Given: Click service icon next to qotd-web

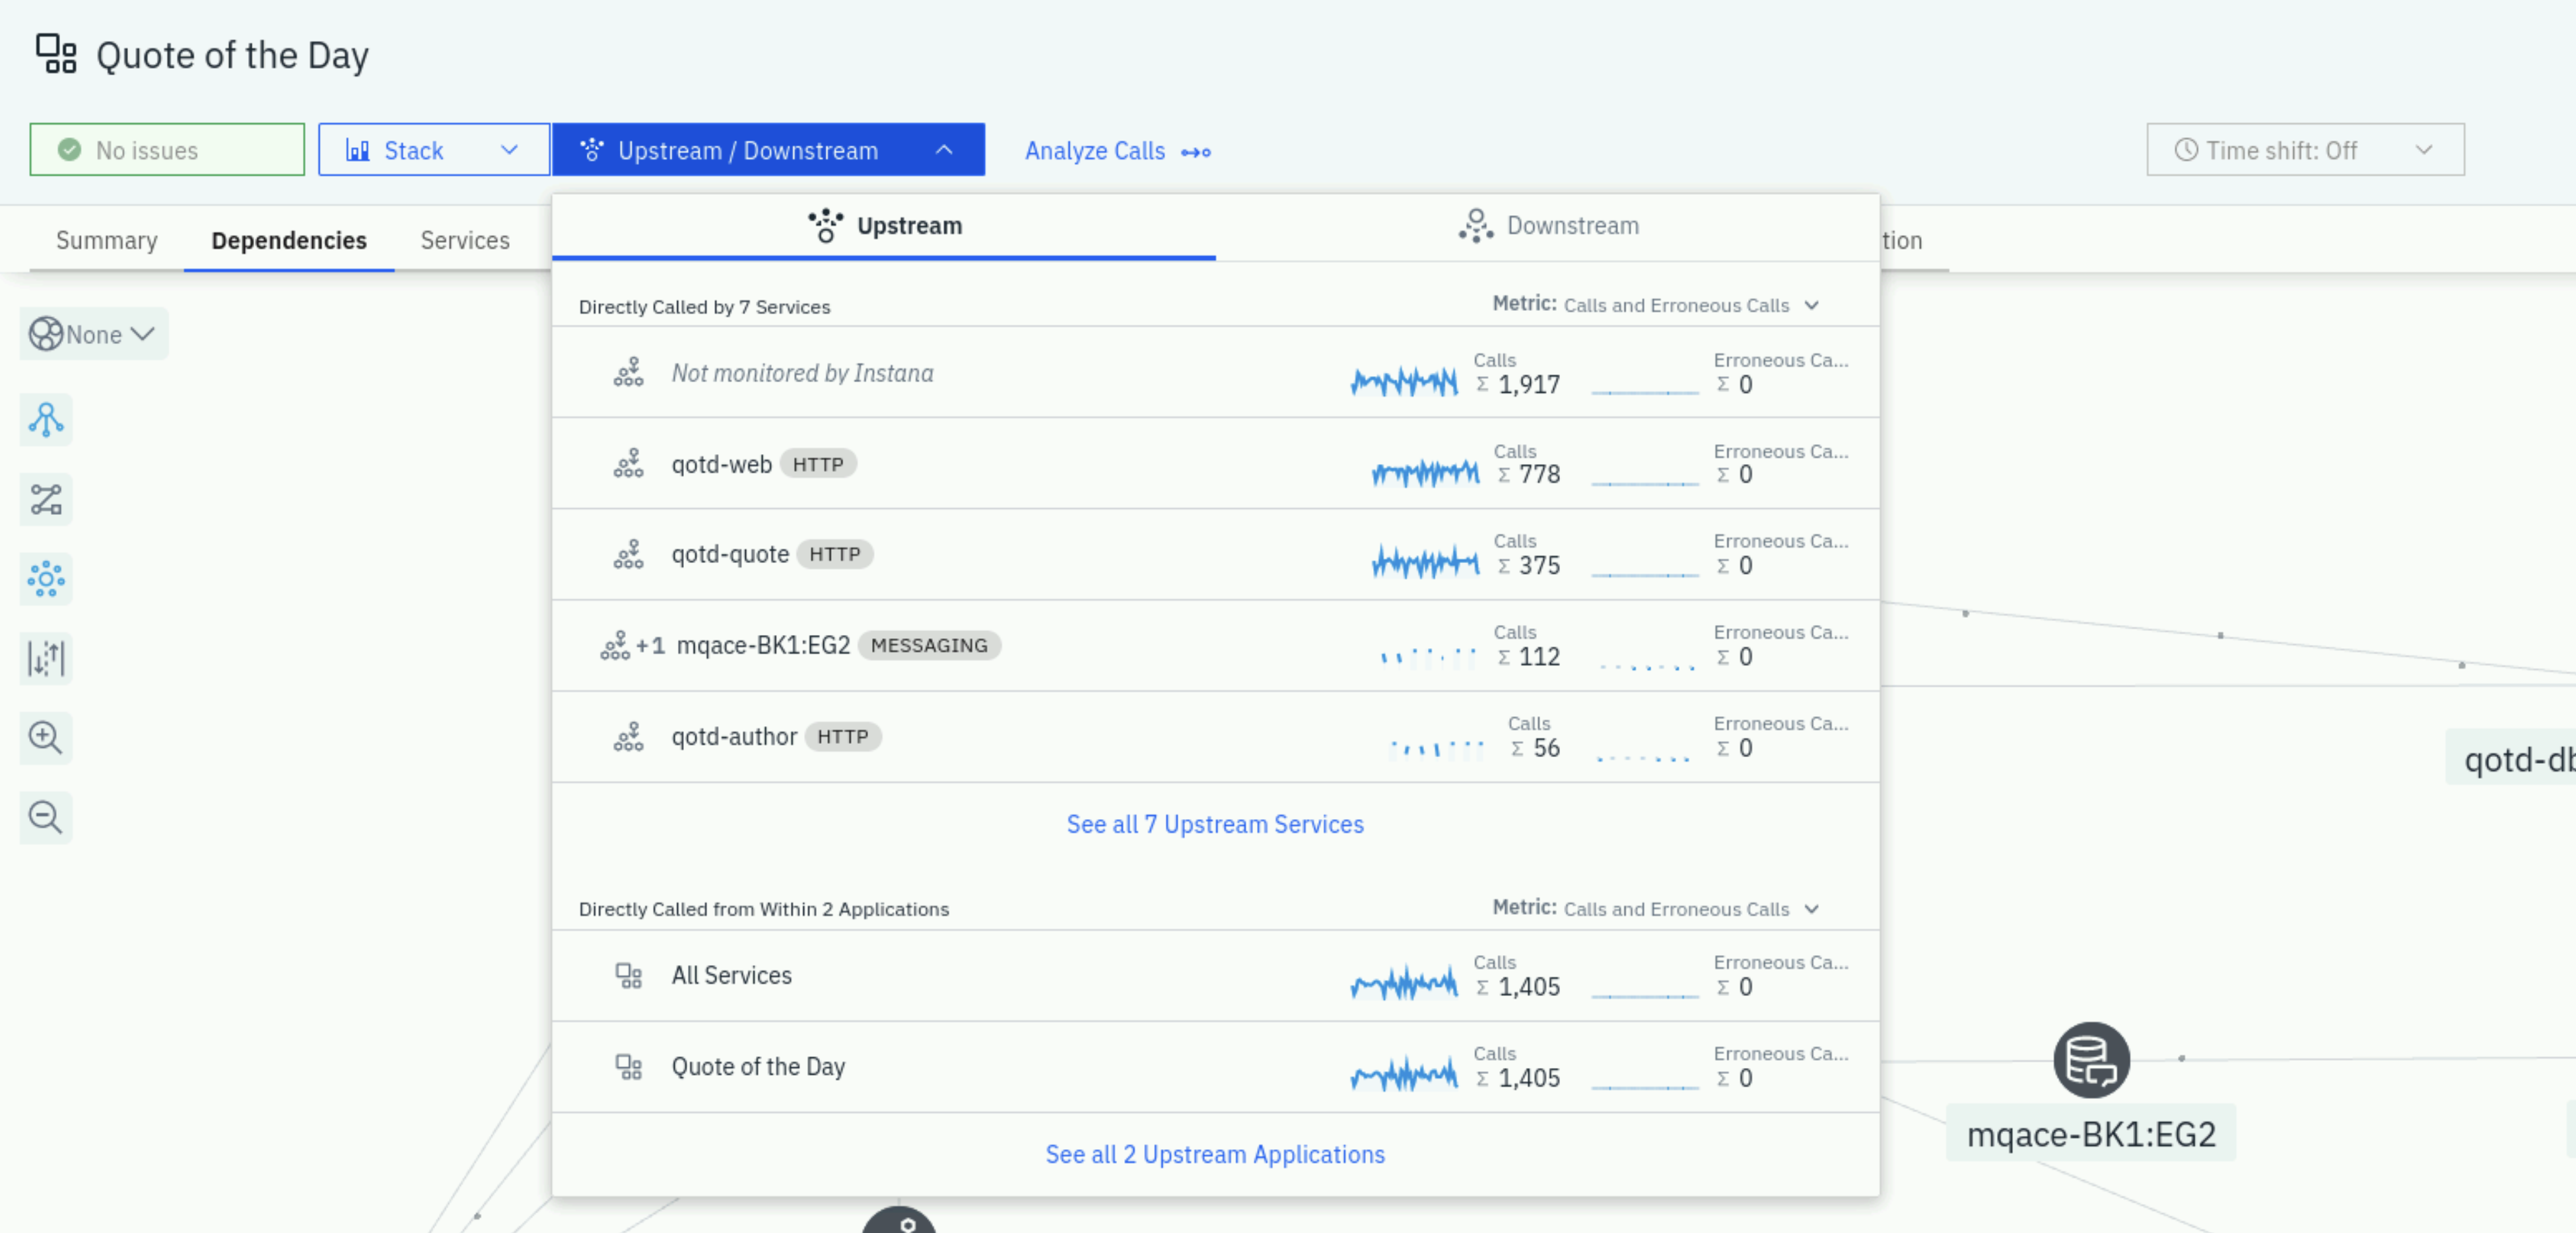Looking at the screenshot, I should coord(628,463).
